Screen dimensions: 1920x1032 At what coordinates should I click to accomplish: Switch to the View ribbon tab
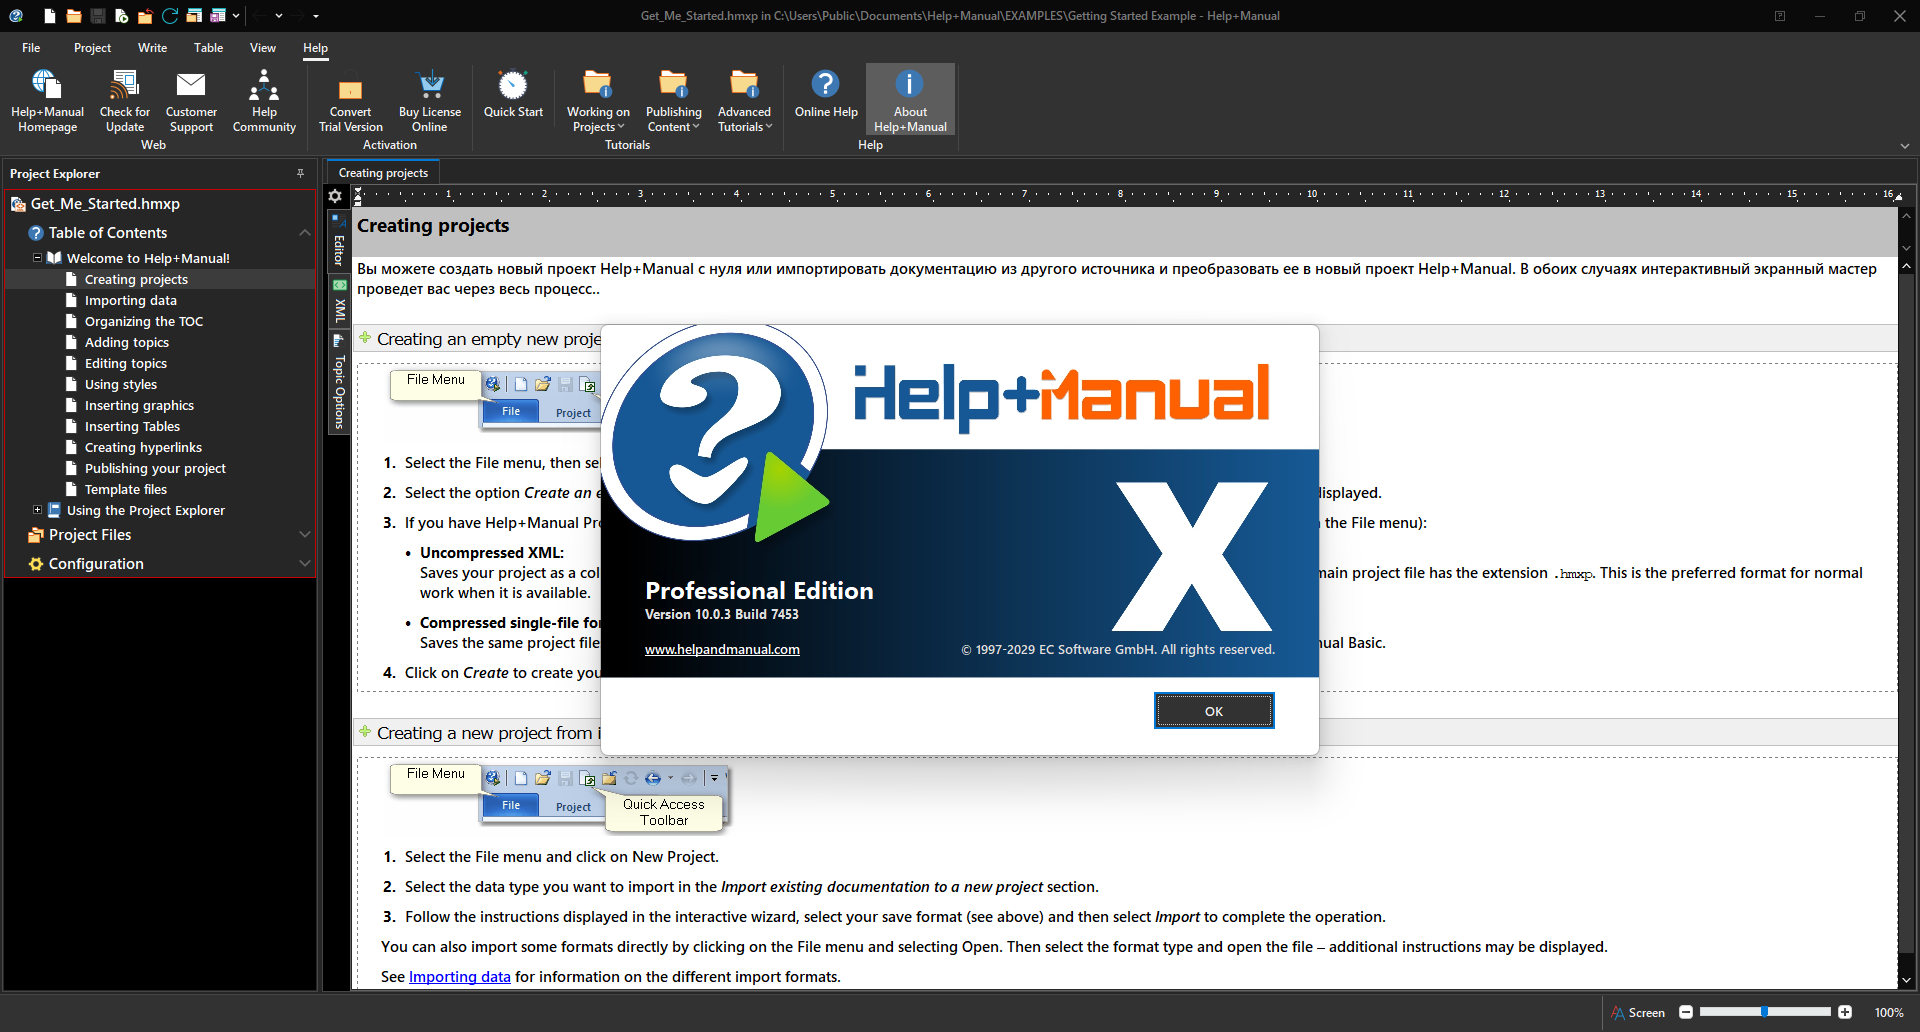point(263,48)
